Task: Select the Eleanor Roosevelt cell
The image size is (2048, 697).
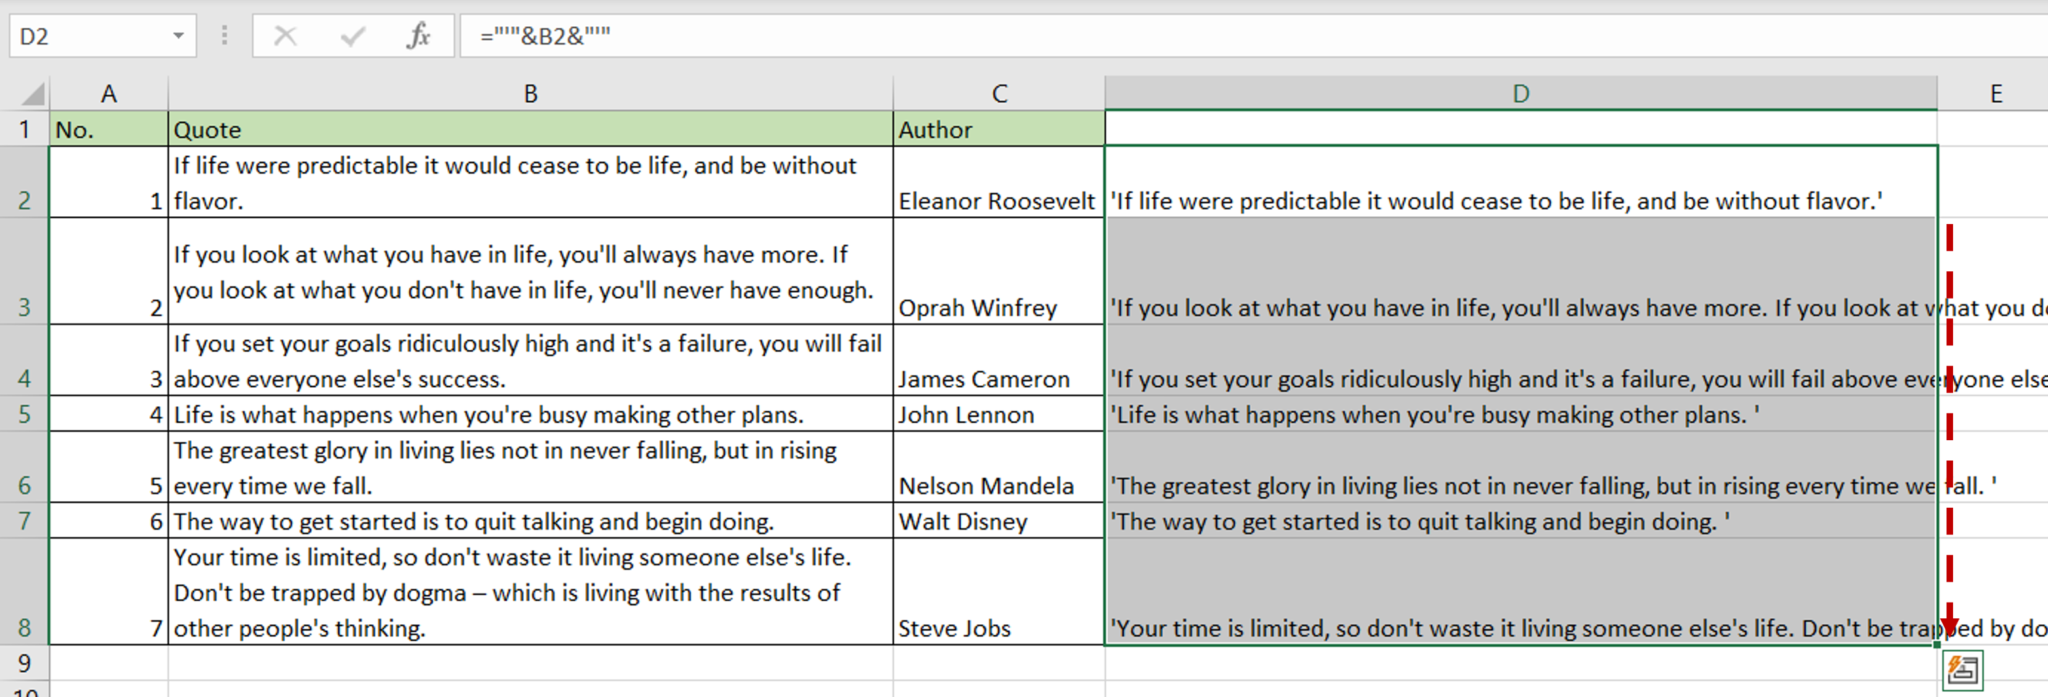Action: coord(999,182)
